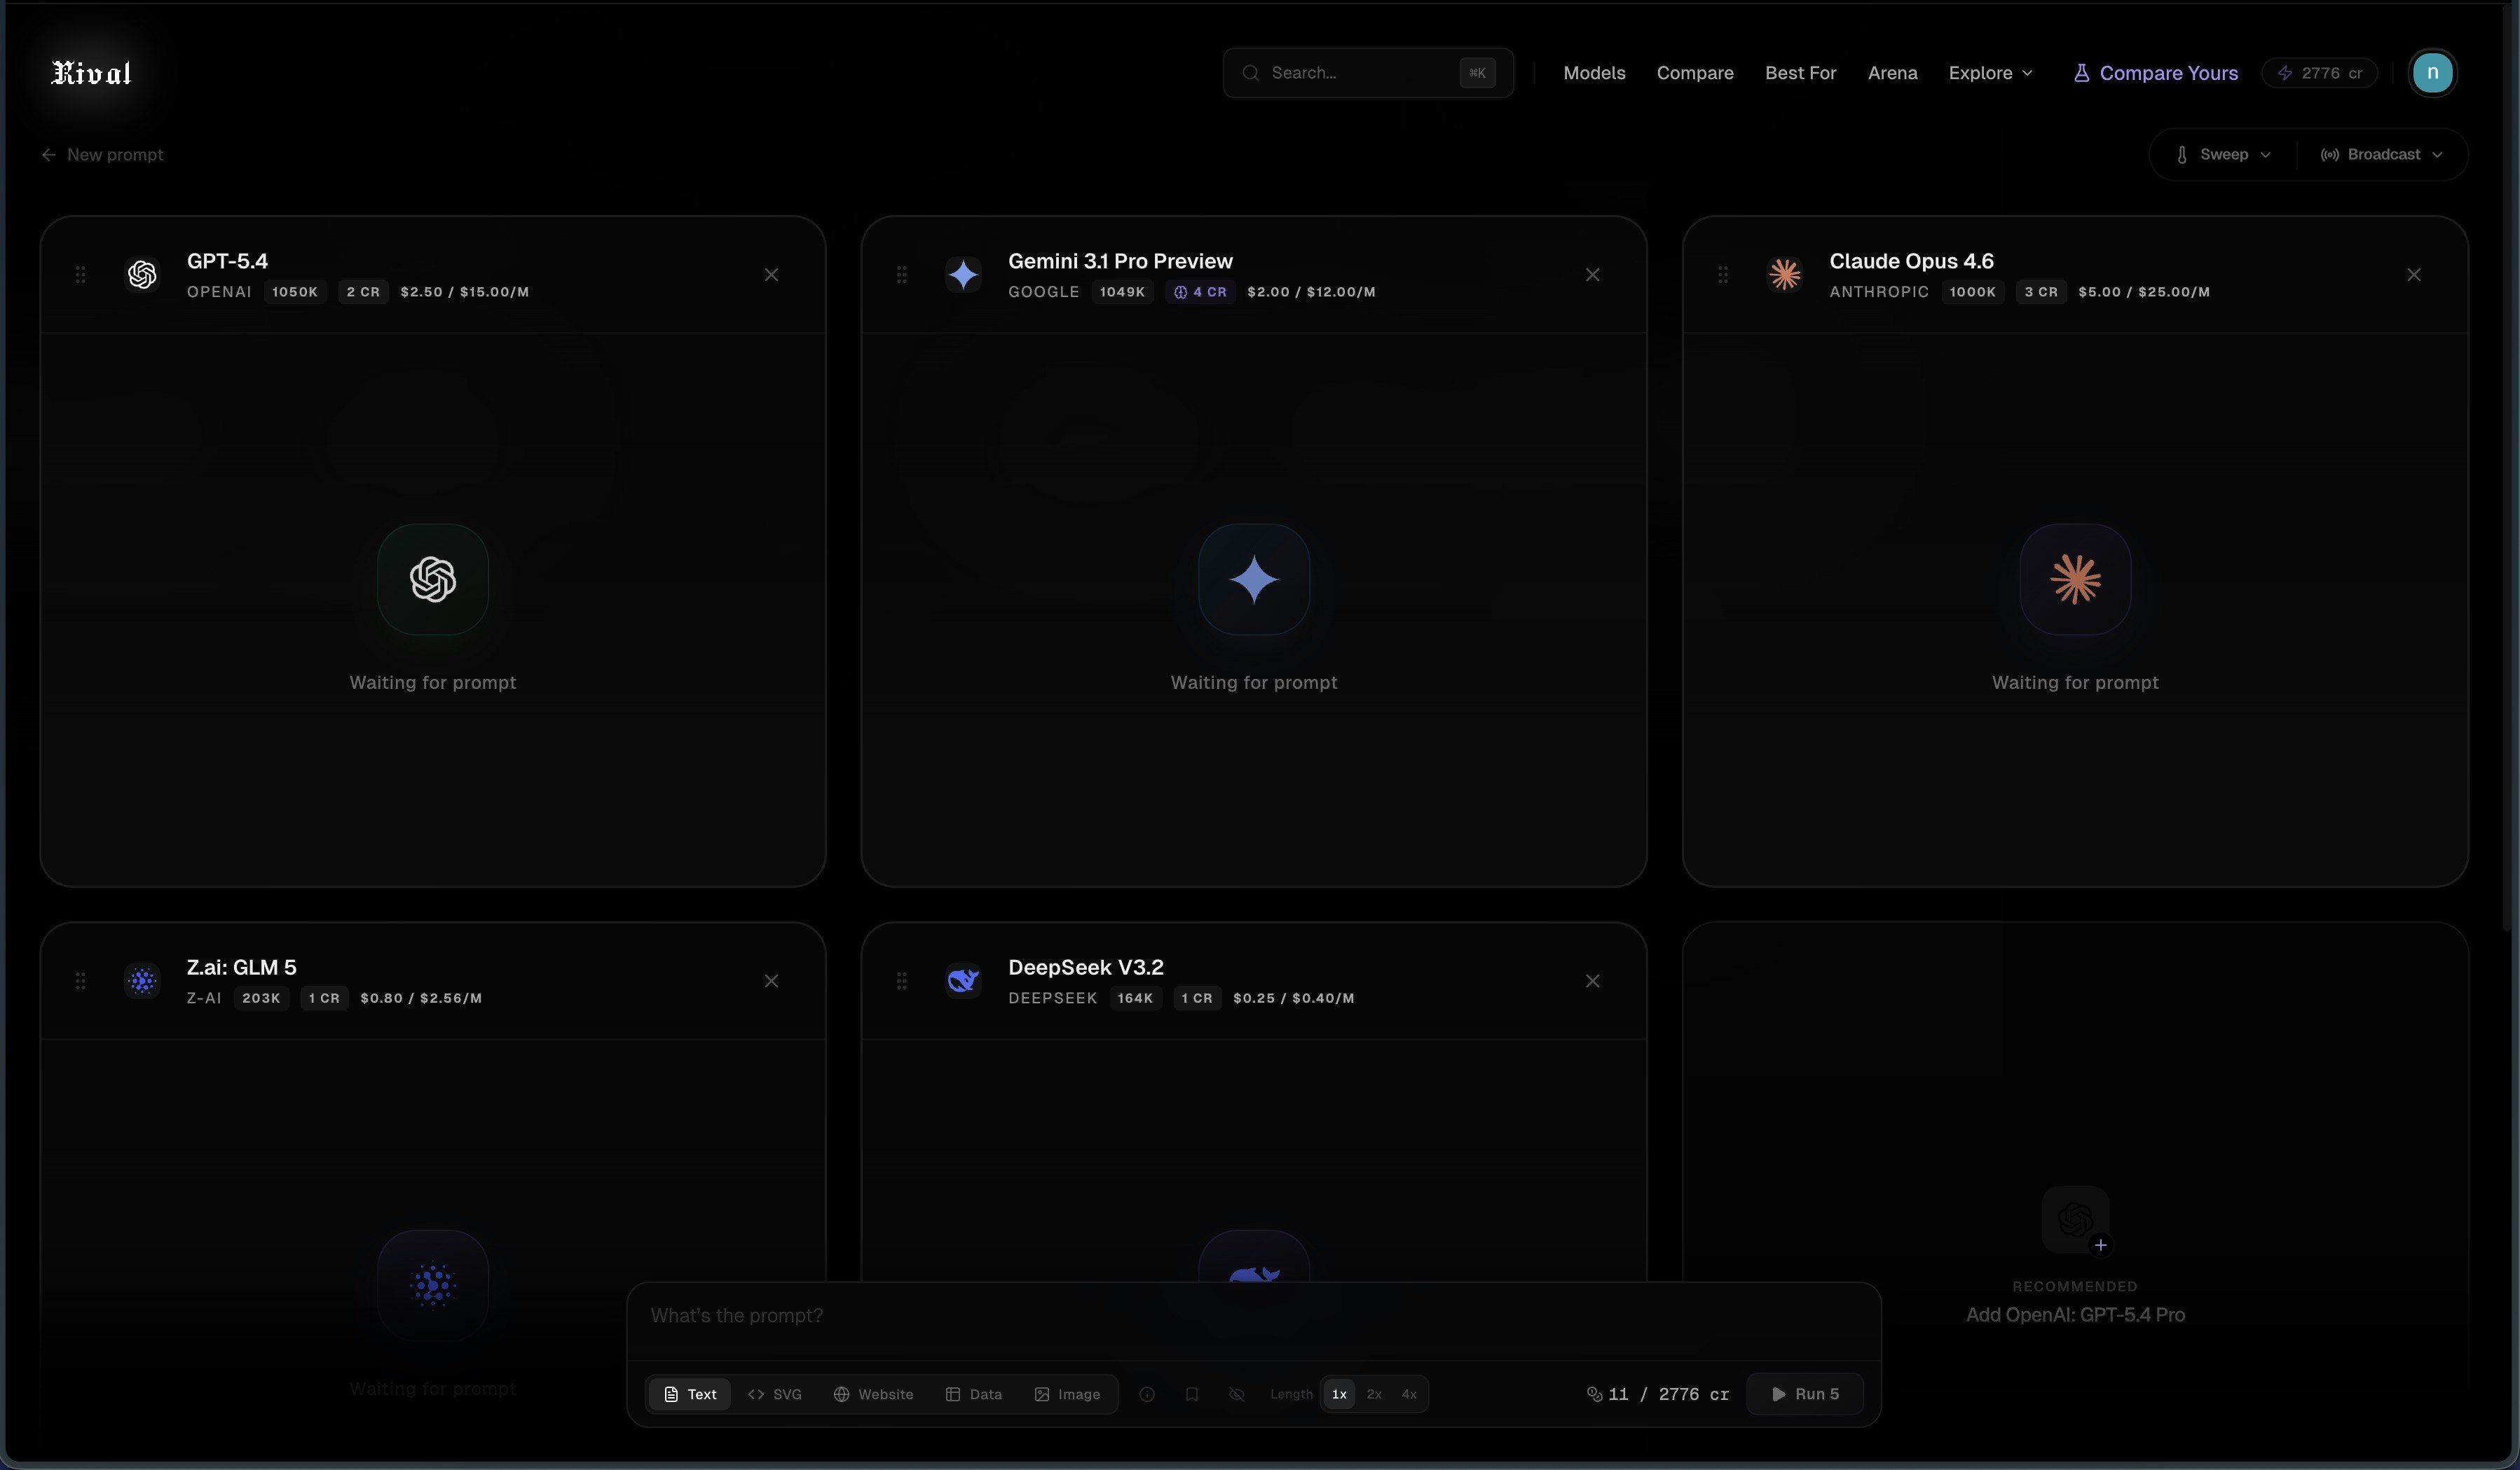Screen dimensions: 2520x1470
Task: Remove Claude Opus 4.6 card via X
Action: [x=2413, y=274]
